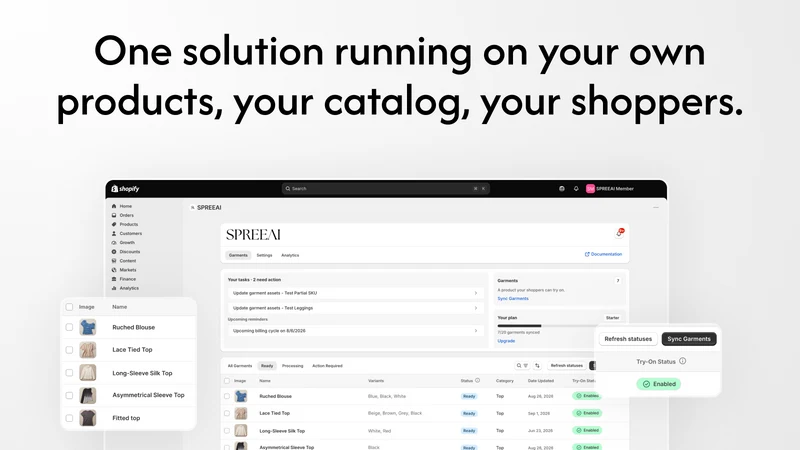Click the 'Beige, Brown, Grey, Black' variants cell
The height and width of the screenshot is (450, 800).
coord(395,413)
